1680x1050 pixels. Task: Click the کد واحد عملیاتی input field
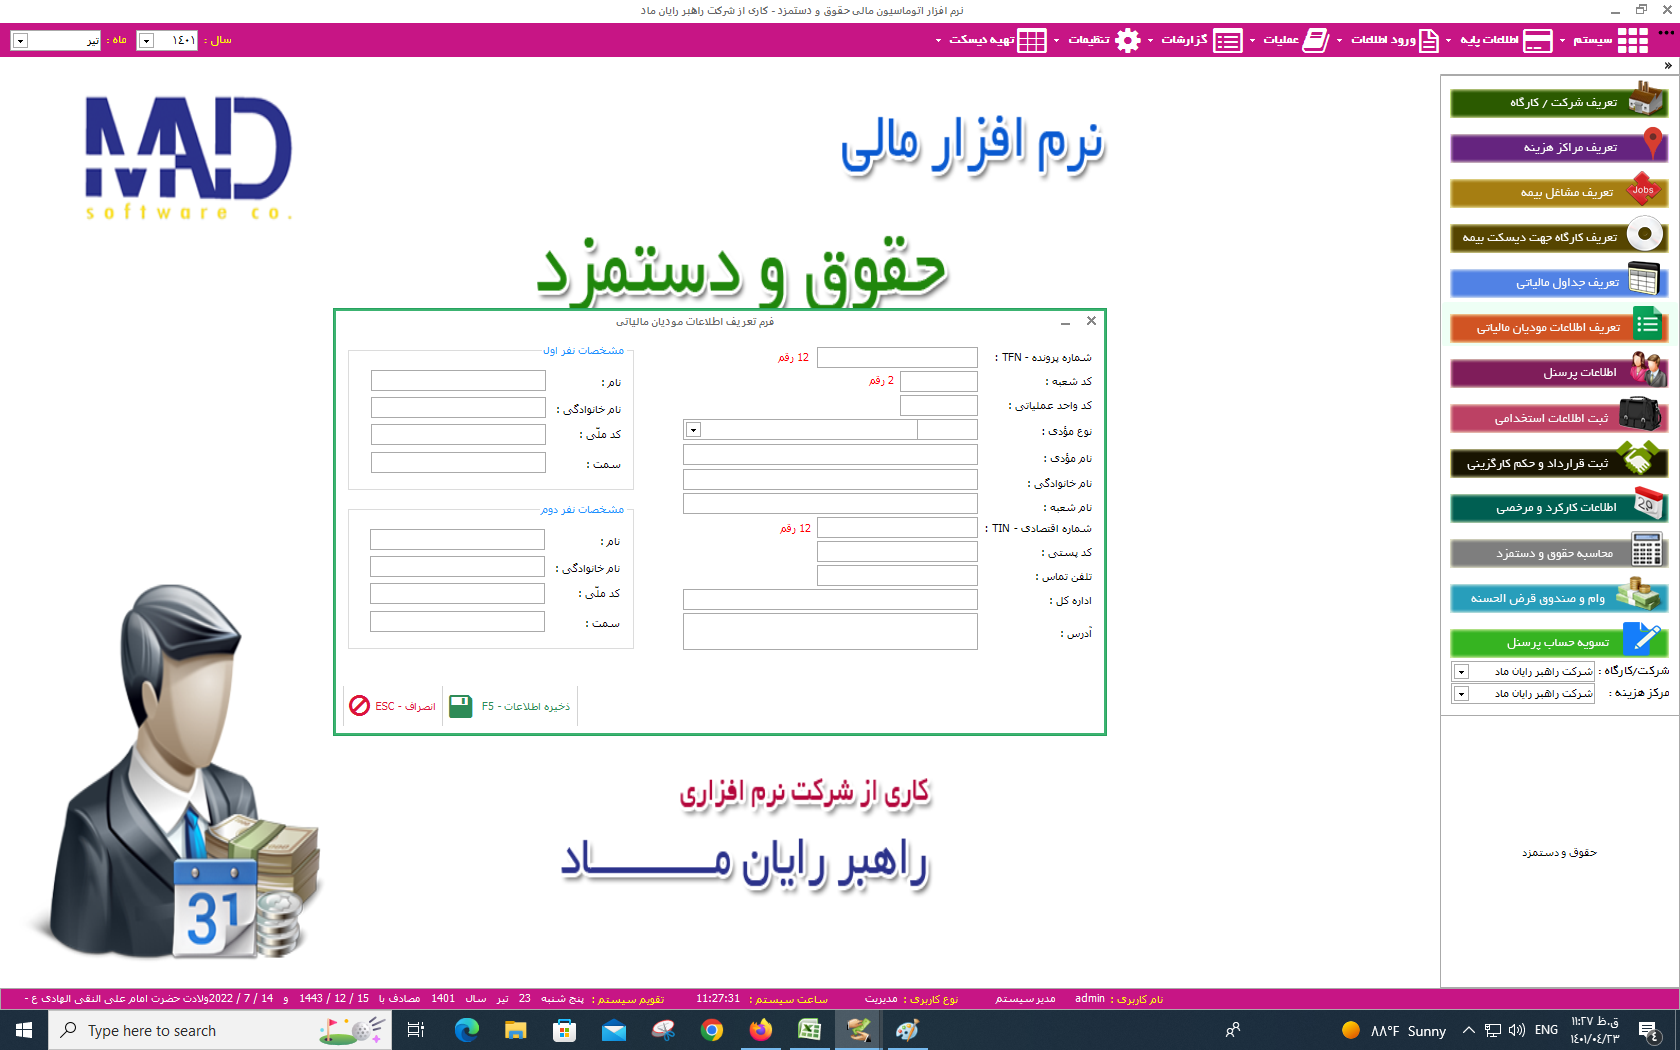pyautogui.click(x=939, y=406)
